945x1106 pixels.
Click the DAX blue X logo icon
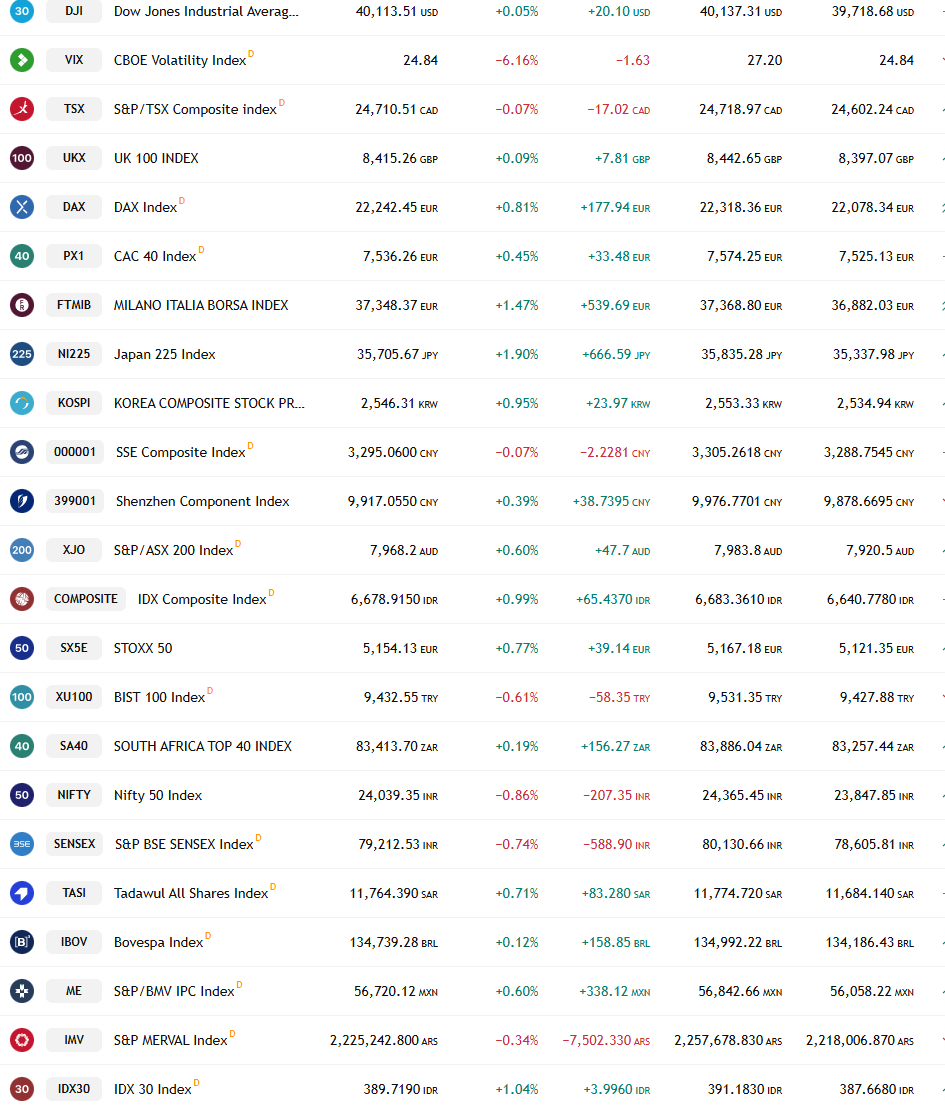coord(22,207)
